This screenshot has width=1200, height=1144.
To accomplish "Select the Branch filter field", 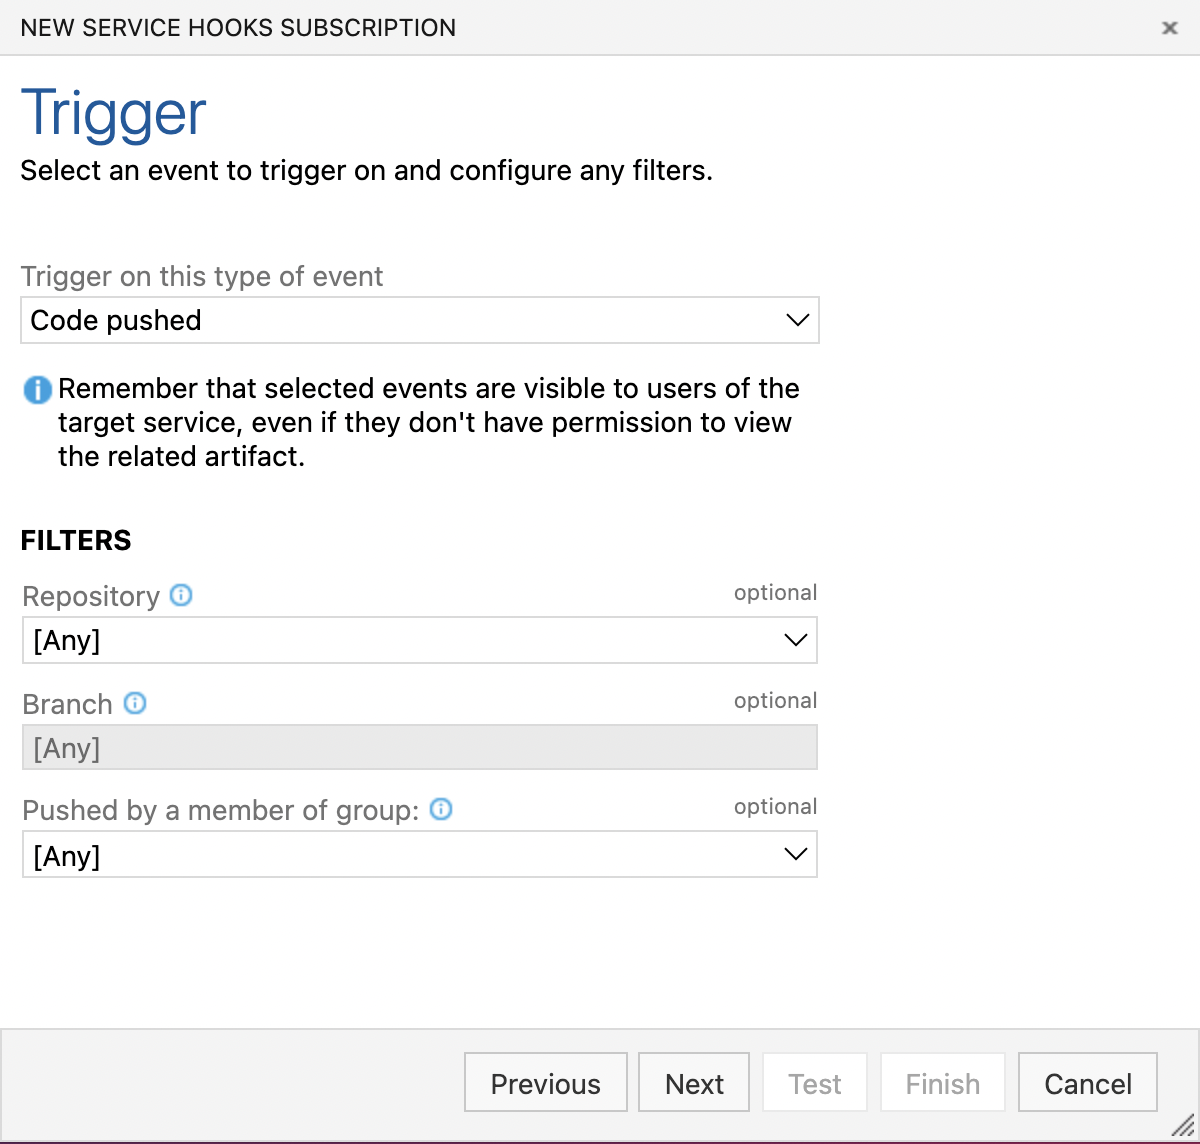I will 420,747.
